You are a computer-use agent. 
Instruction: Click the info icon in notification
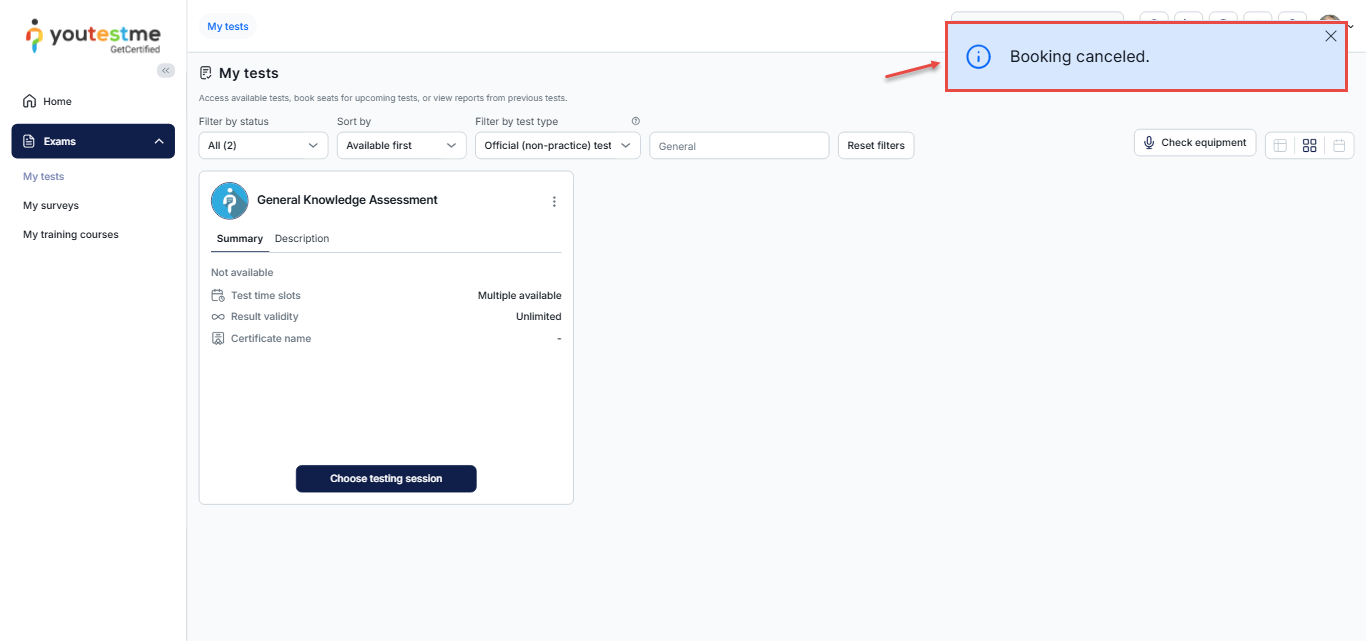(979, 57)
